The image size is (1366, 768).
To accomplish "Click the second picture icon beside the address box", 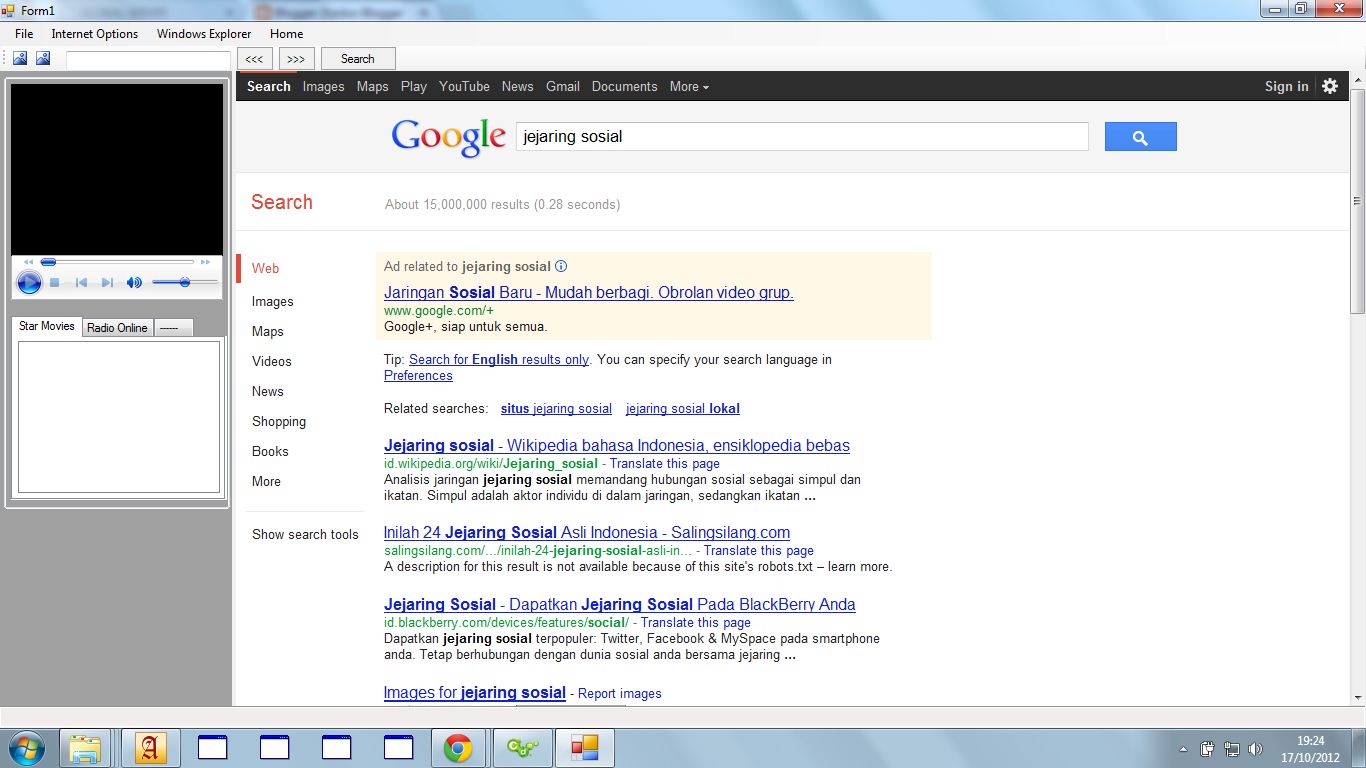I will 43,59.
